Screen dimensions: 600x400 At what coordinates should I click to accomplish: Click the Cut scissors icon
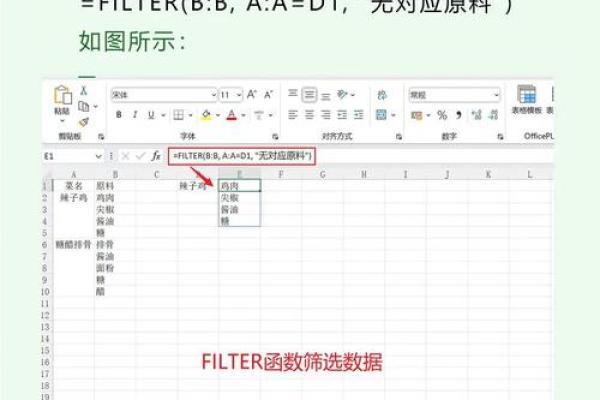pos(84,91)
